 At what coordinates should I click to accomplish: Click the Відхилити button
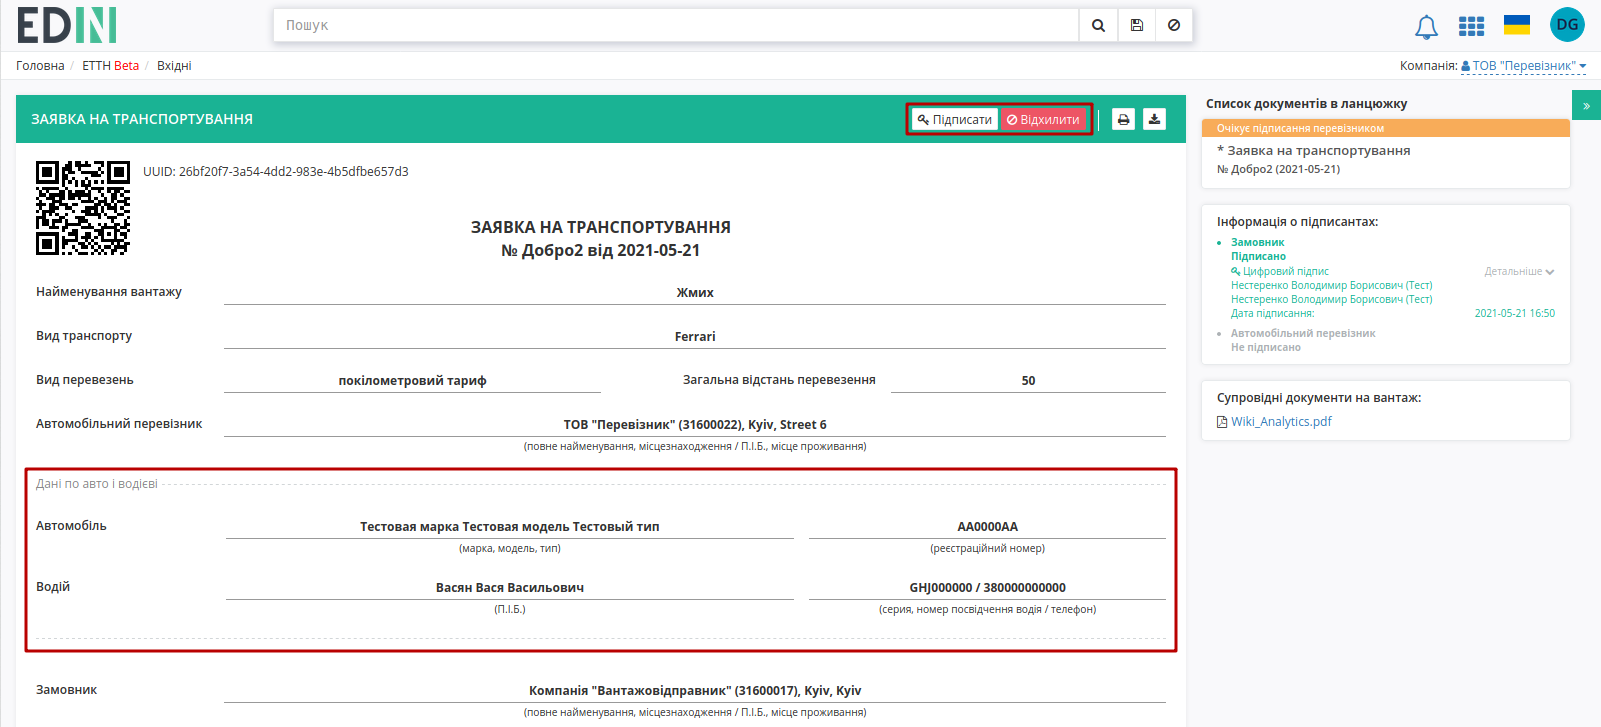click(x=1043, y=119)
